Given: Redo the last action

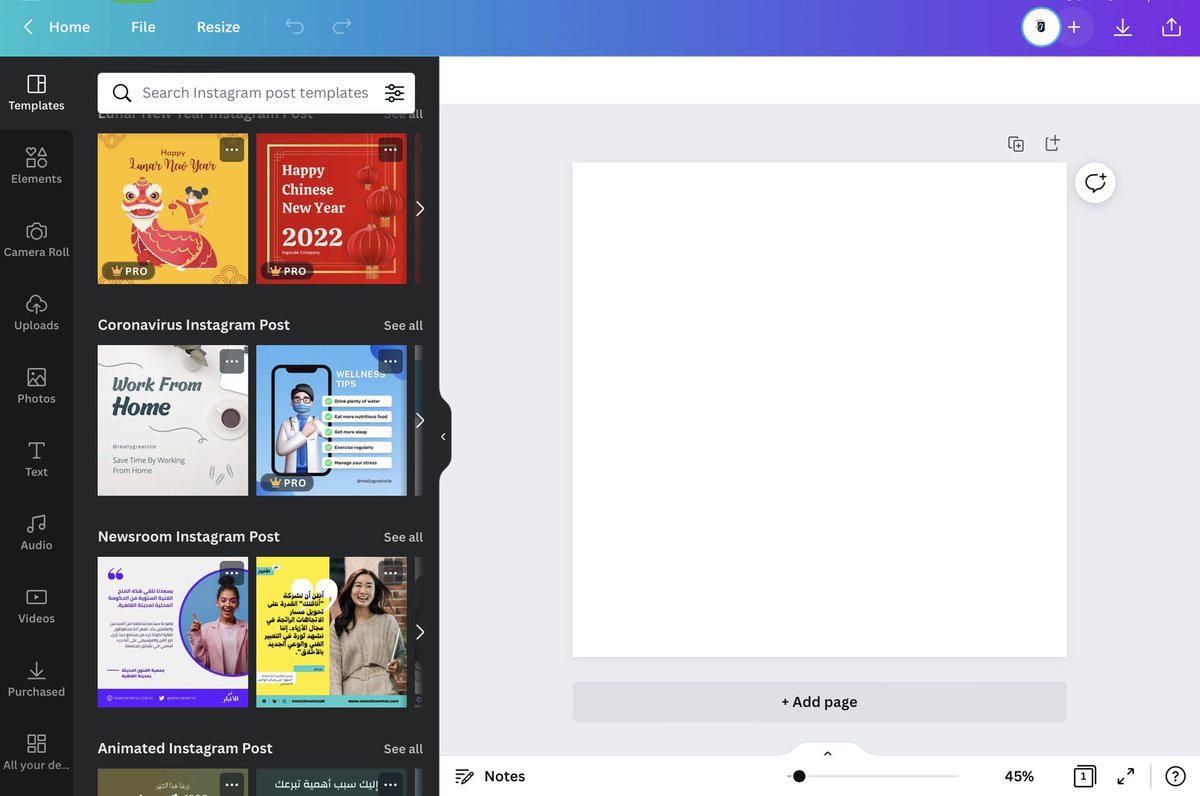Looking at the screenshot, I should click(x=342, y=27).
